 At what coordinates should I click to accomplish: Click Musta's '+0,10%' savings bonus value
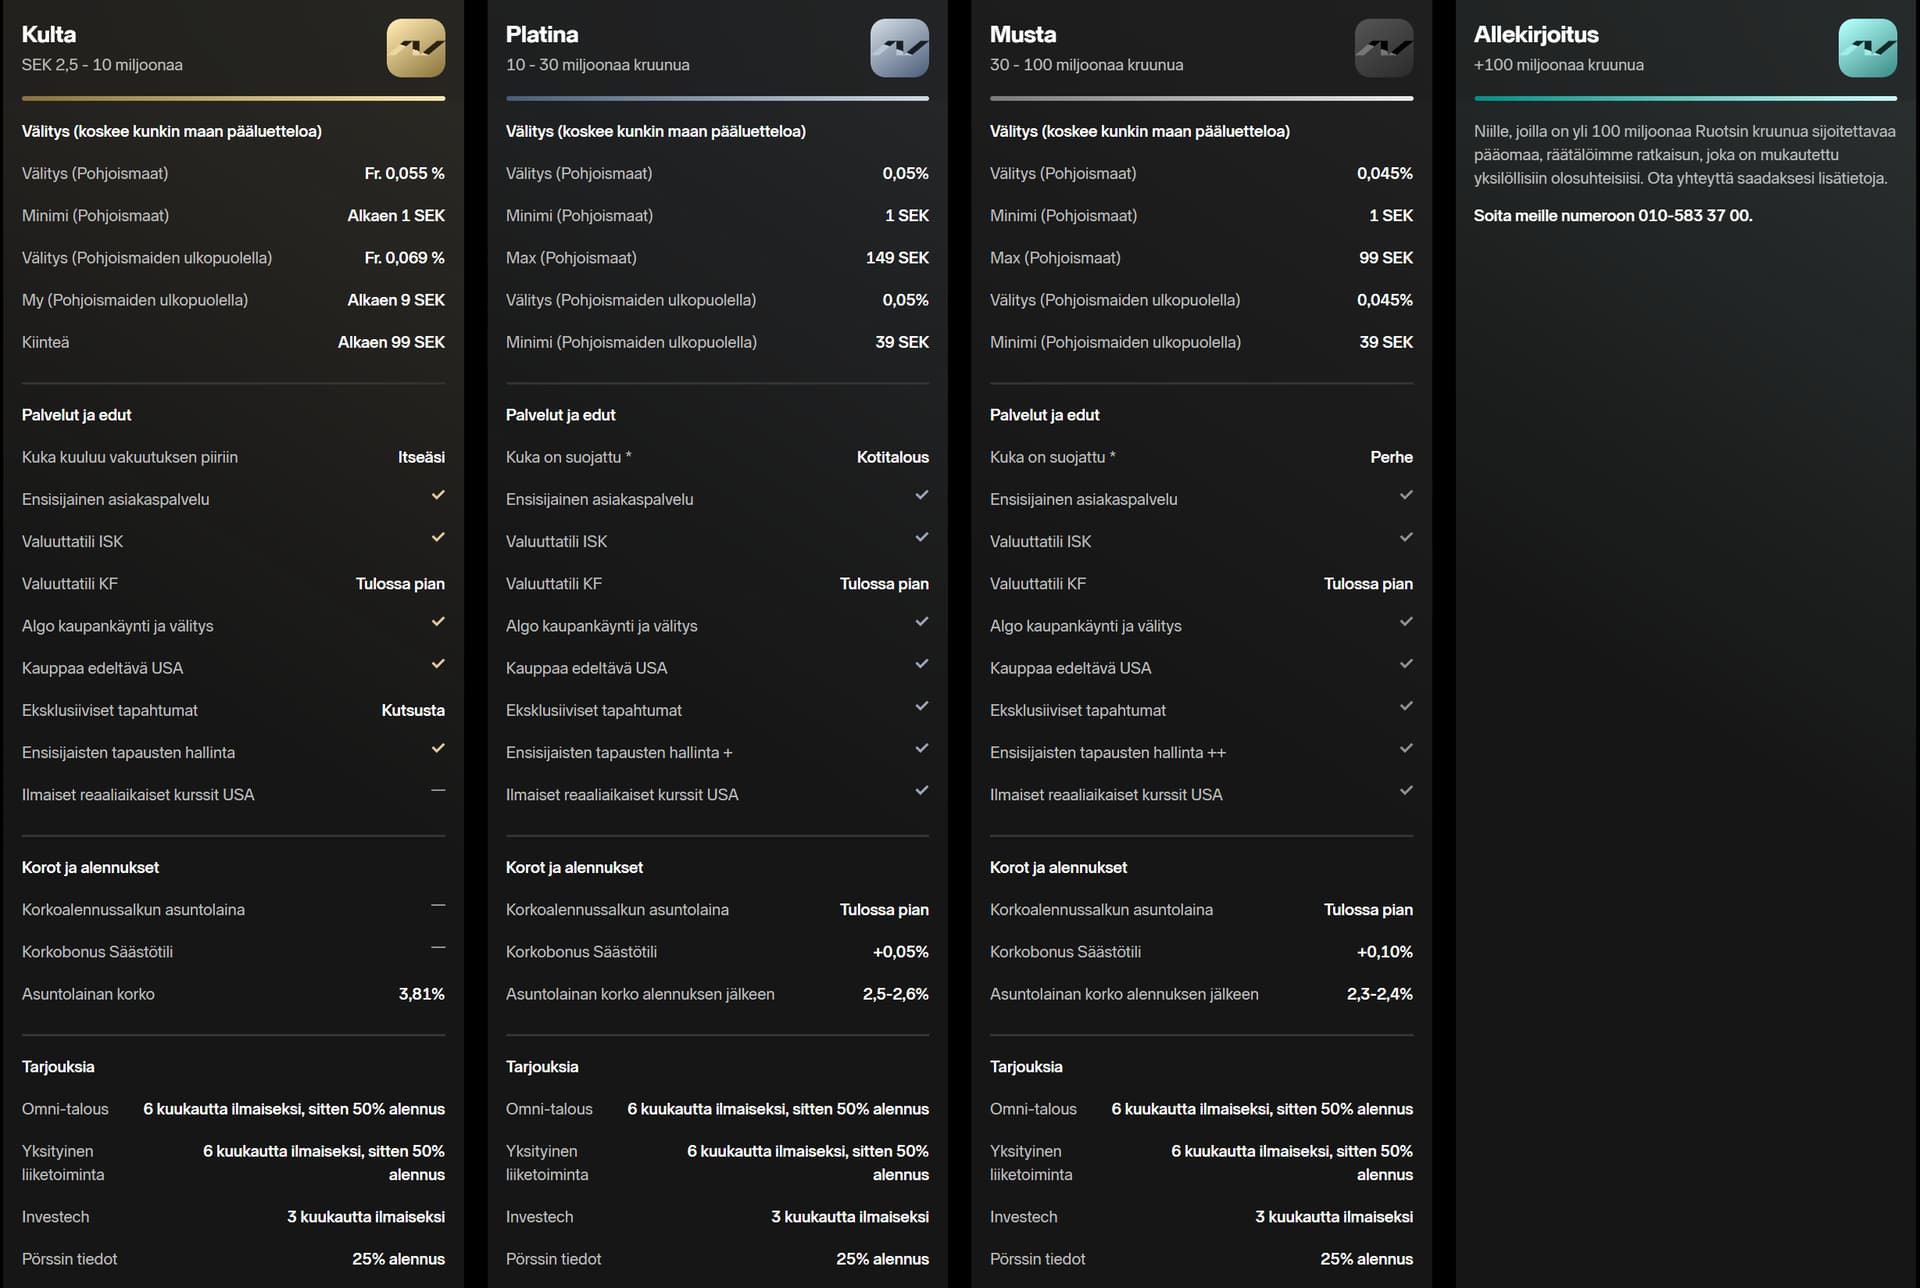click(1384, 952)
